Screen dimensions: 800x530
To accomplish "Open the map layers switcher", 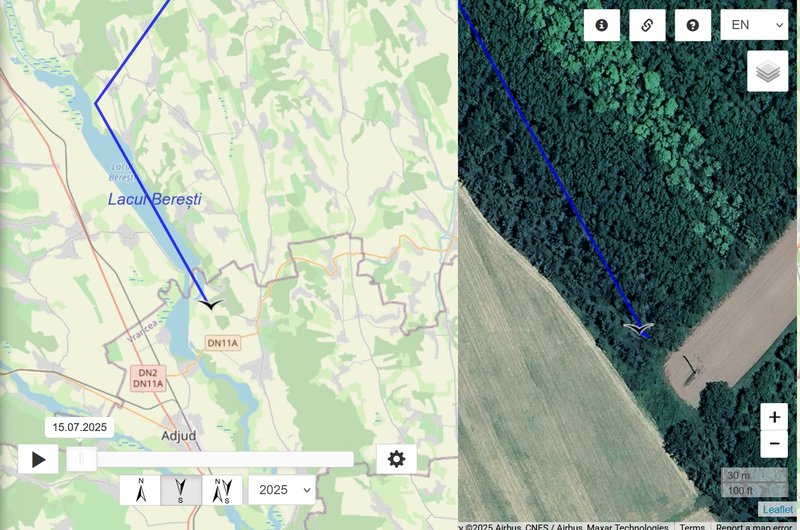I will click(x=767, y=71).
